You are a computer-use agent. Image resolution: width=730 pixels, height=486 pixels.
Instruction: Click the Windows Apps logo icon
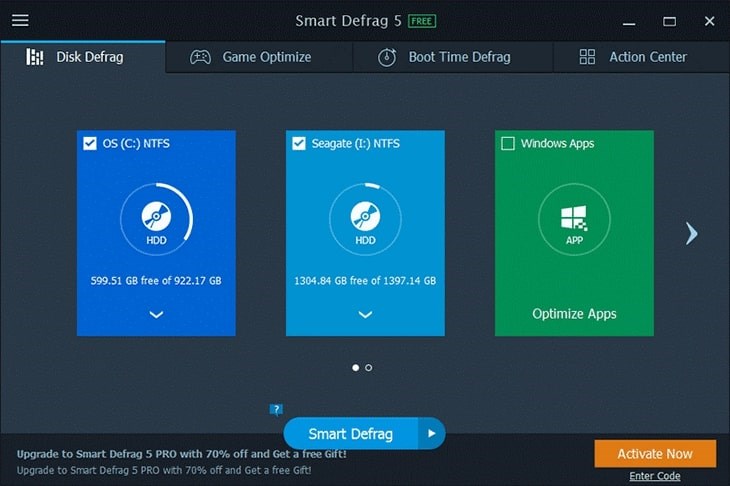click(x=574, y=217)
